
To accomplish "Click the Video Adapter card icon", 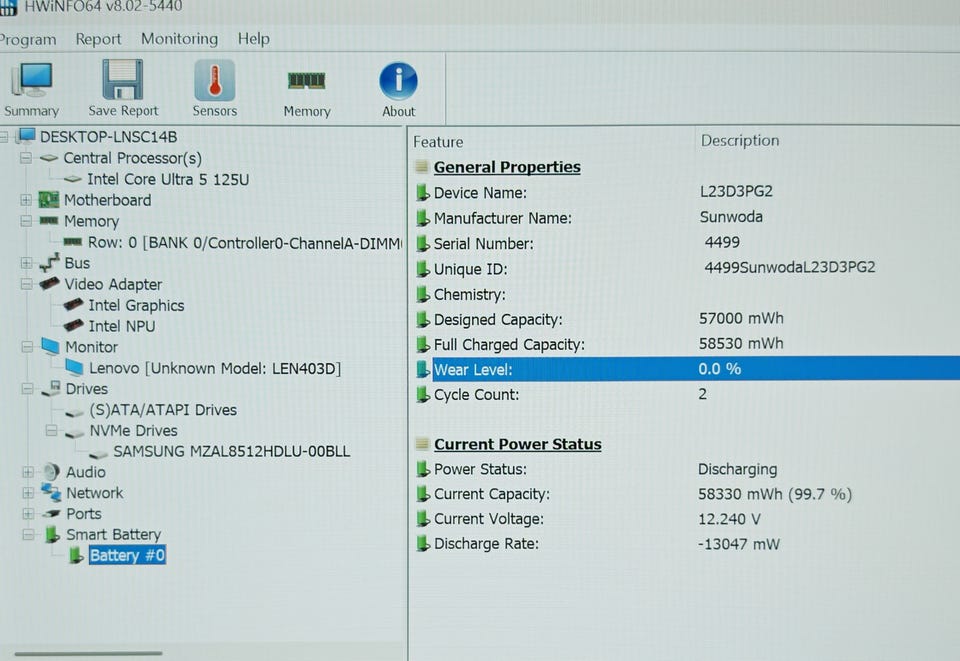I will 49,283.
